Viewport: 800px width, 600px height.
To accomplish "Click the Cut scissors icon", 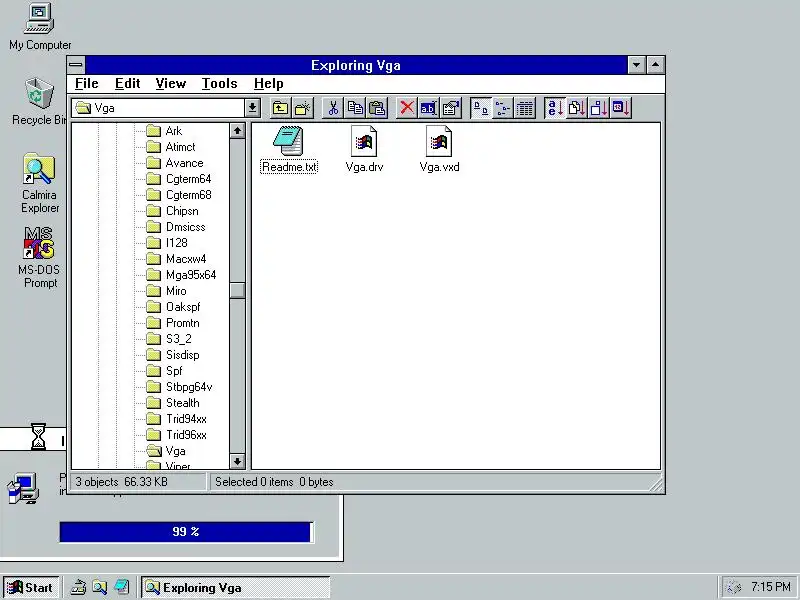I will pos(333,108).
